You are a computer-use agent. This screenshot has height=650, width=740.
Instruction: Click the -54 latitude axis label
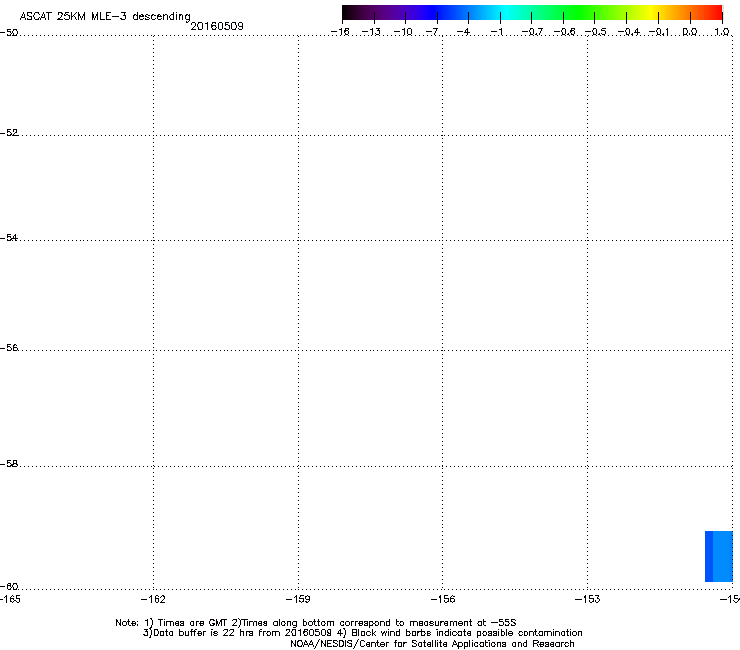[x=9, y=238]
